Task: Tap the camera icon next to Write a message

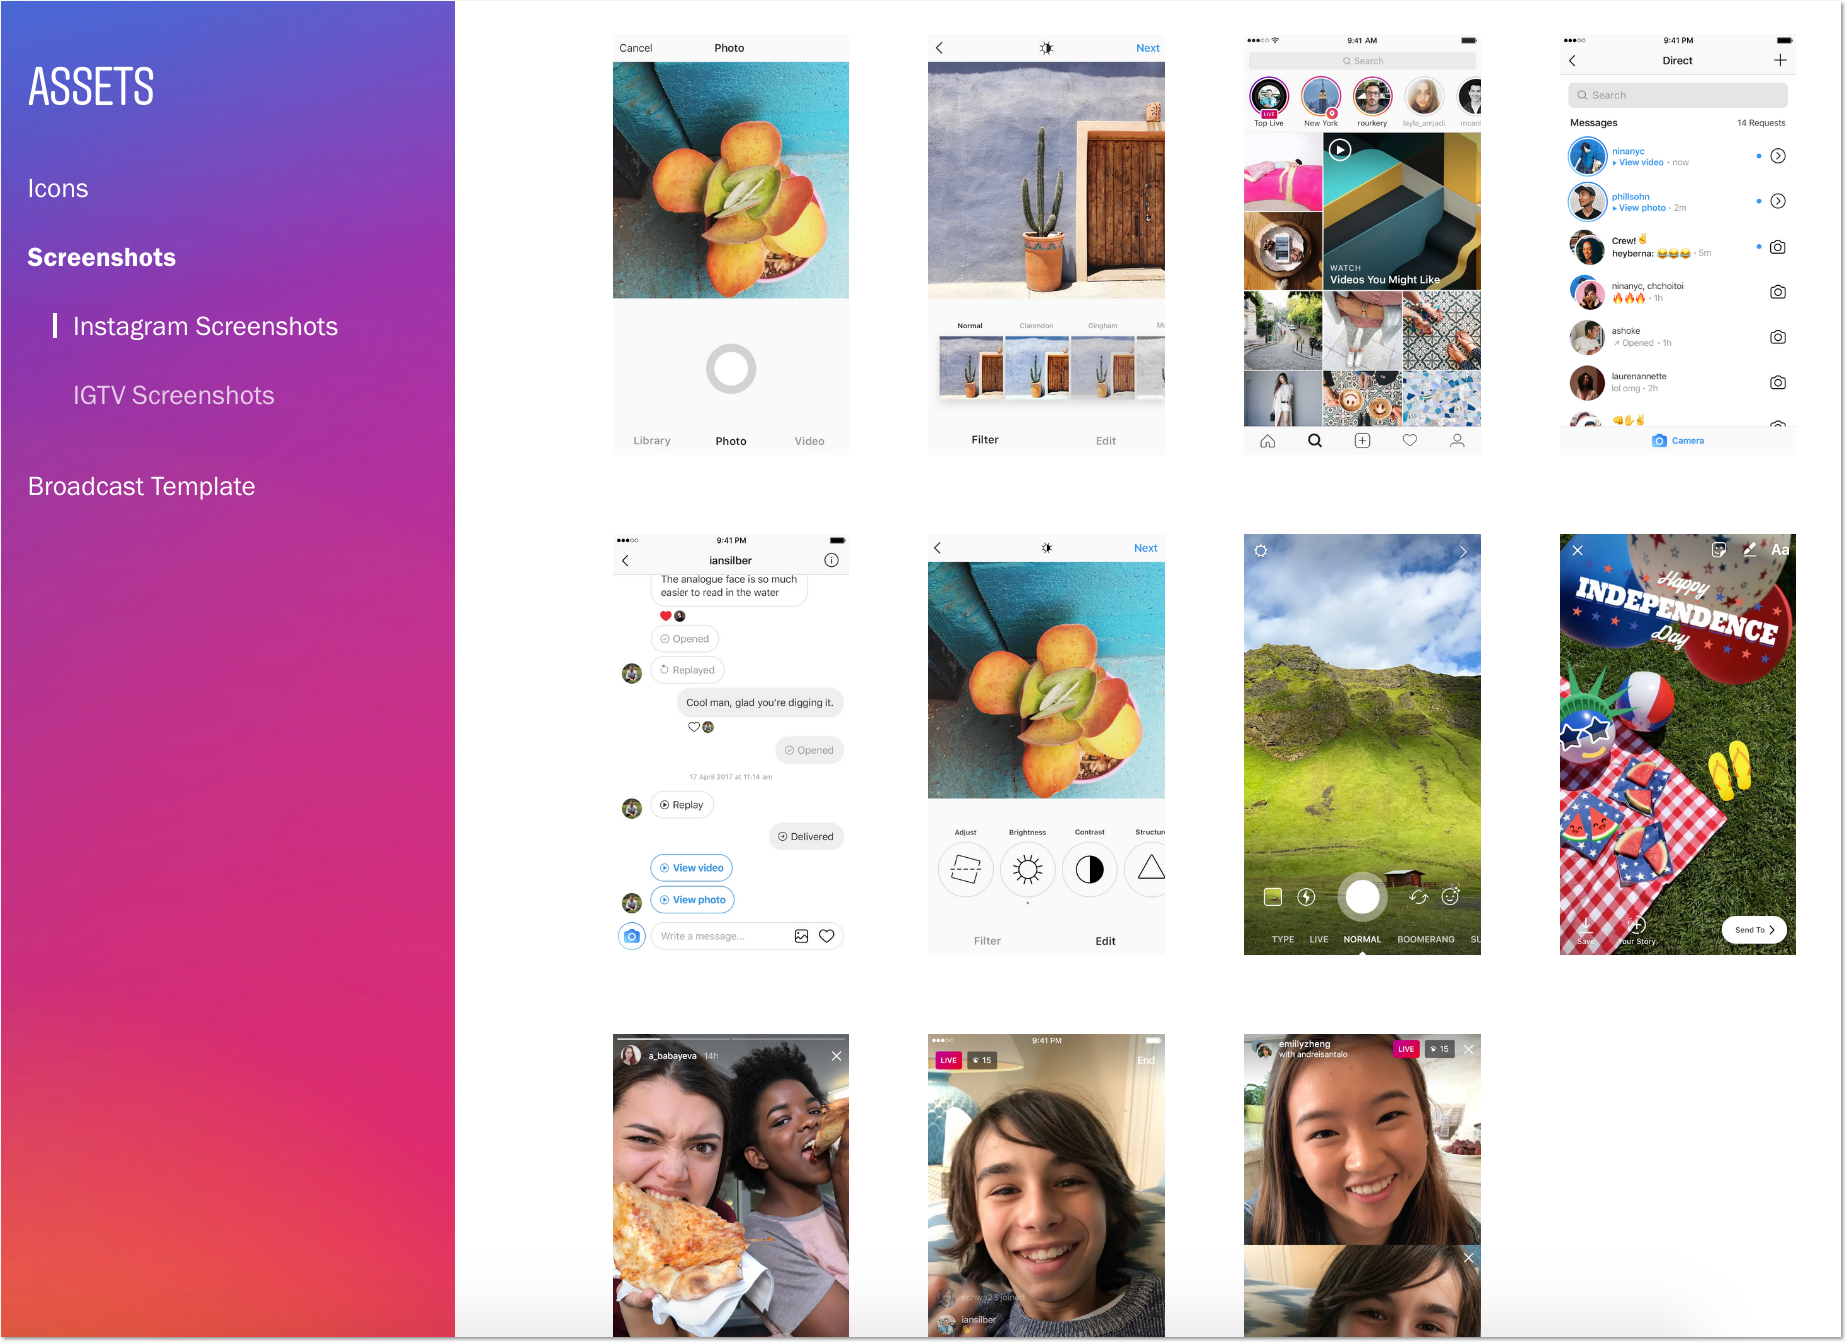Action: (632, 935)
